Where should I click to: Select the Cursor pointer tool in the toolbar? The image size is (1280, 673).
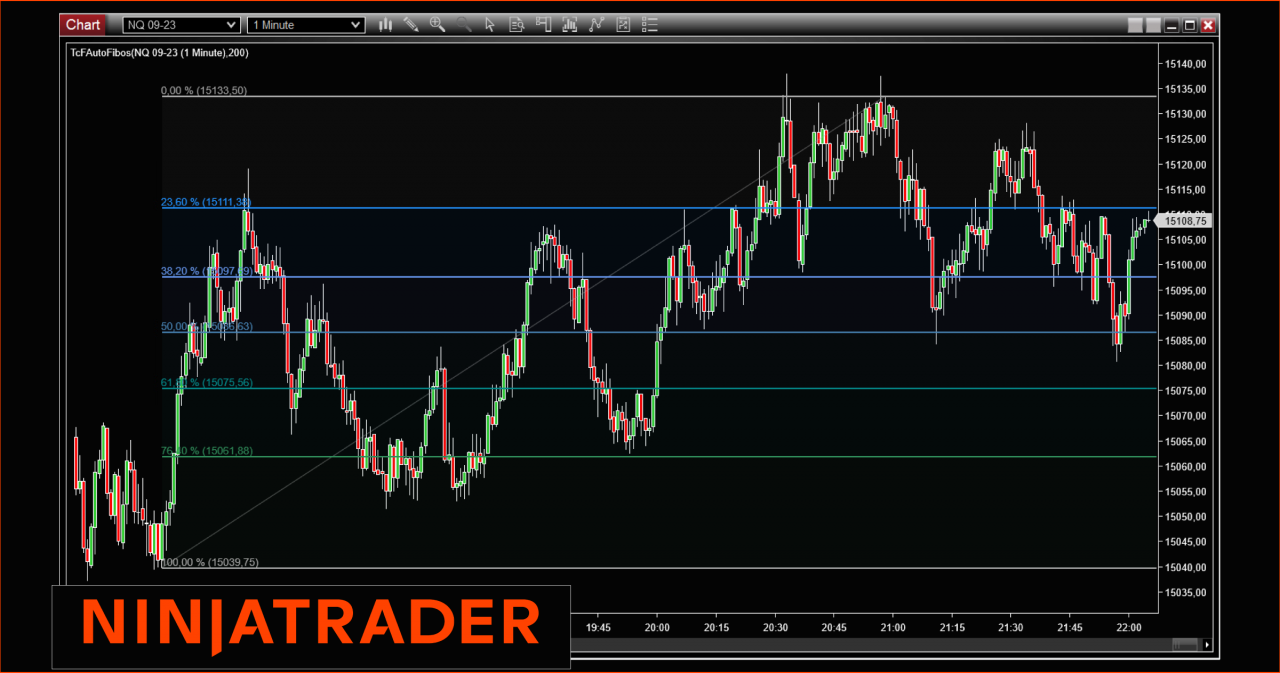pyautogui.click(x=489, y=24)
